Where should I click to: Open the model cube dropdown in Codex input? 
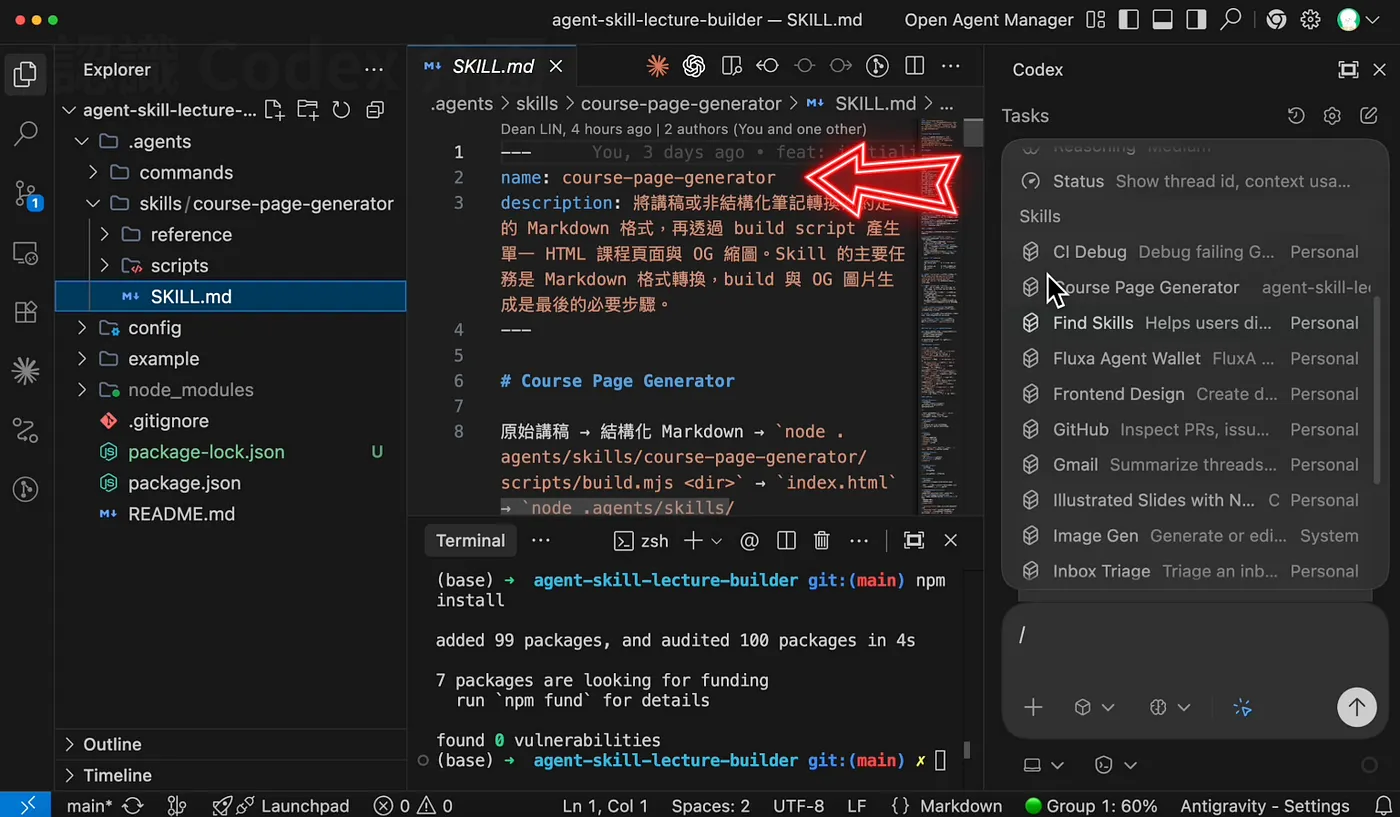[x=1093, y=708]
